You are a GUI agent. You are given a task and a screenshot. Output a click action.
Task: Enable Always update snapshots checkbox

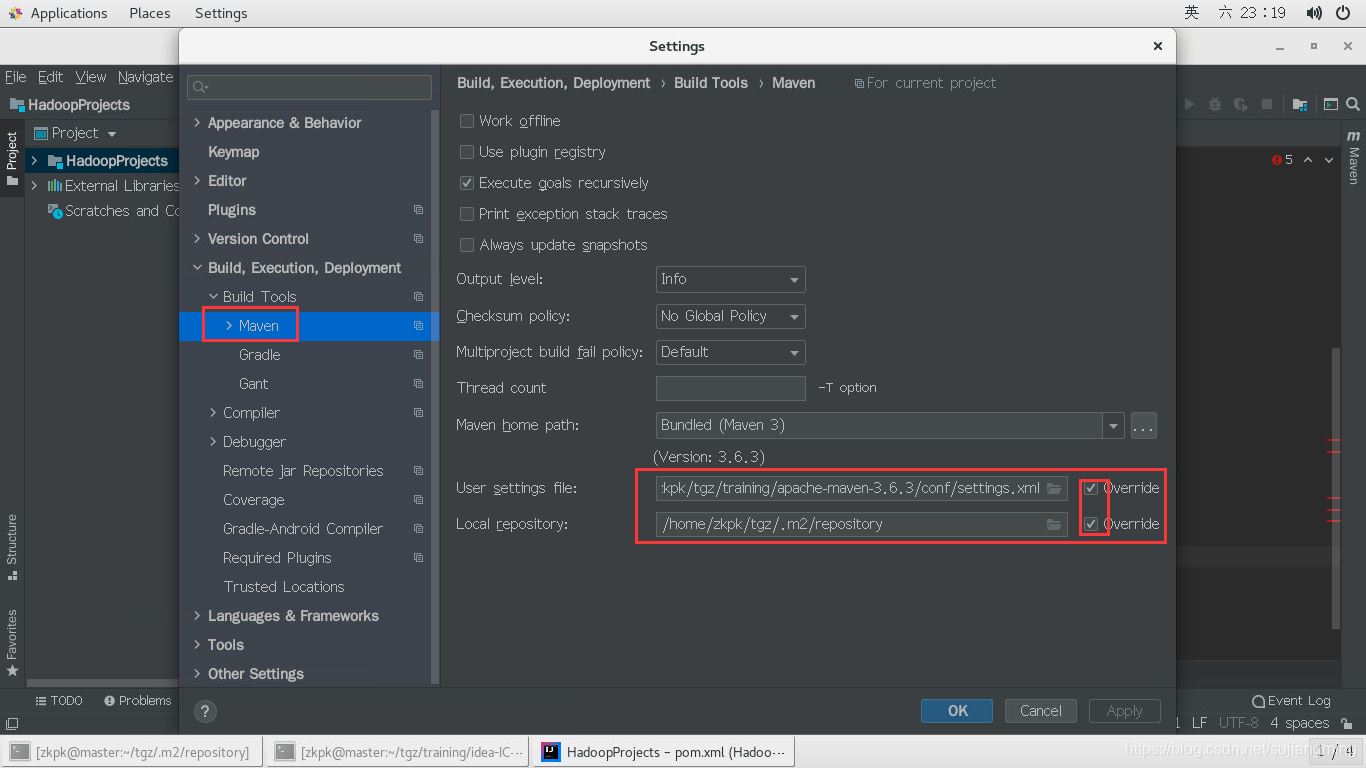coord(466,245)
